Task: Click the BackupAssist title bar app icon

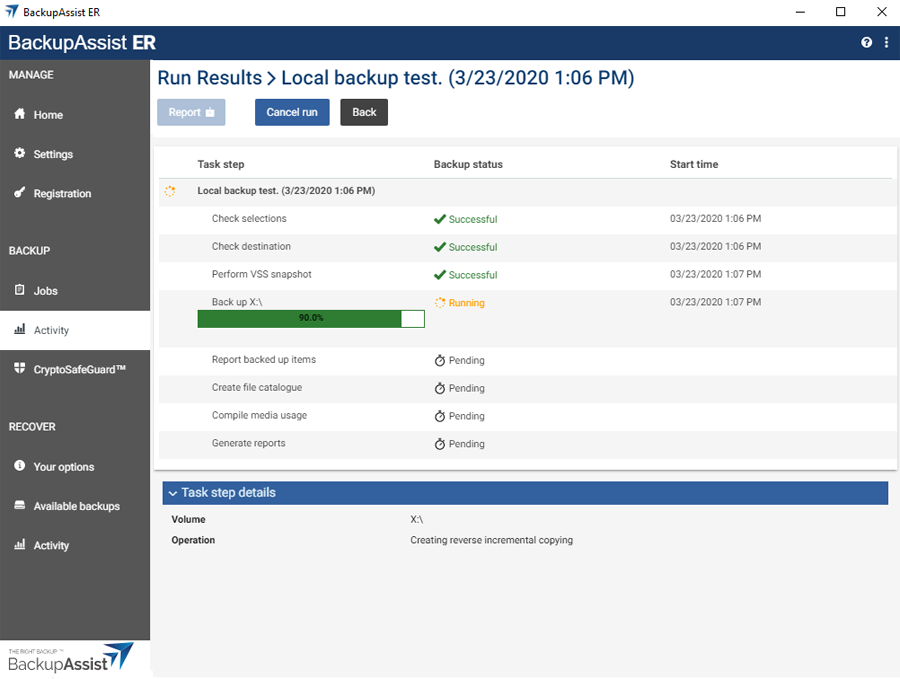Action: point(11,11)
